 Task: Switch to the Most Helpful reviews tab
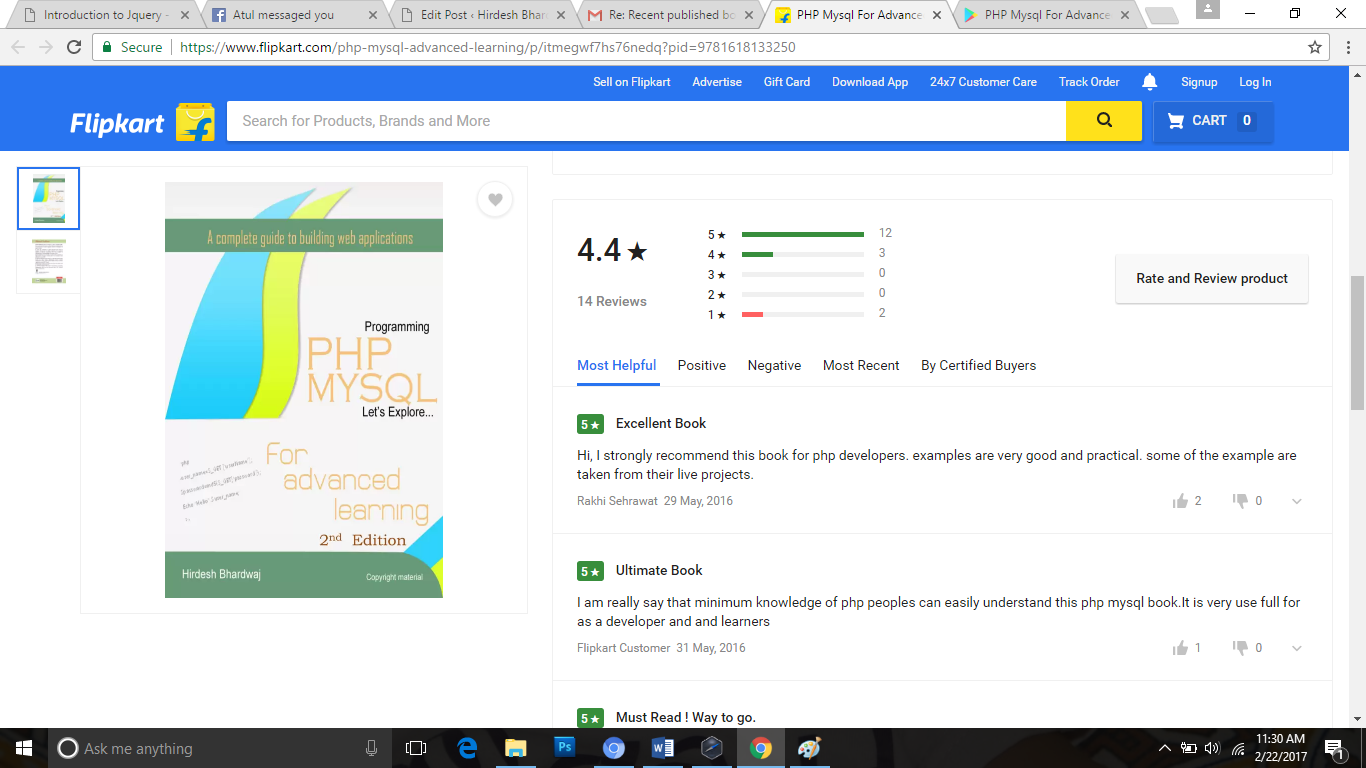pyautogui.click(x=617, y=366)
